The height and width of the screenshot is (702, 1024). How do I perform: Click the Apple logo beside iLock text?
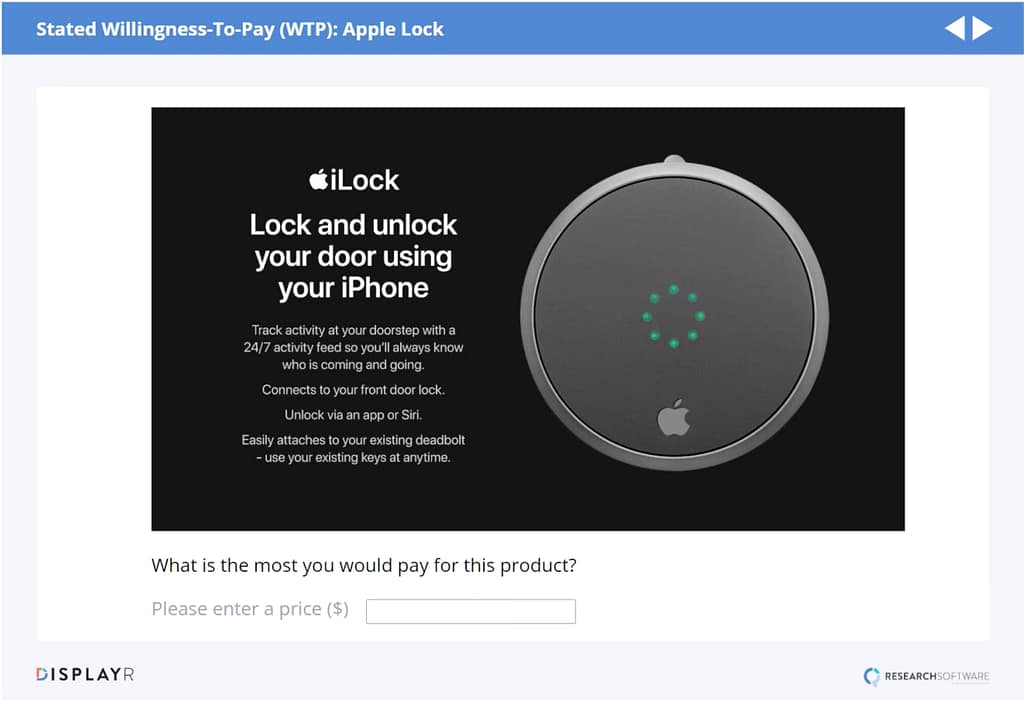pyautogui.click(x=319, y=179)
